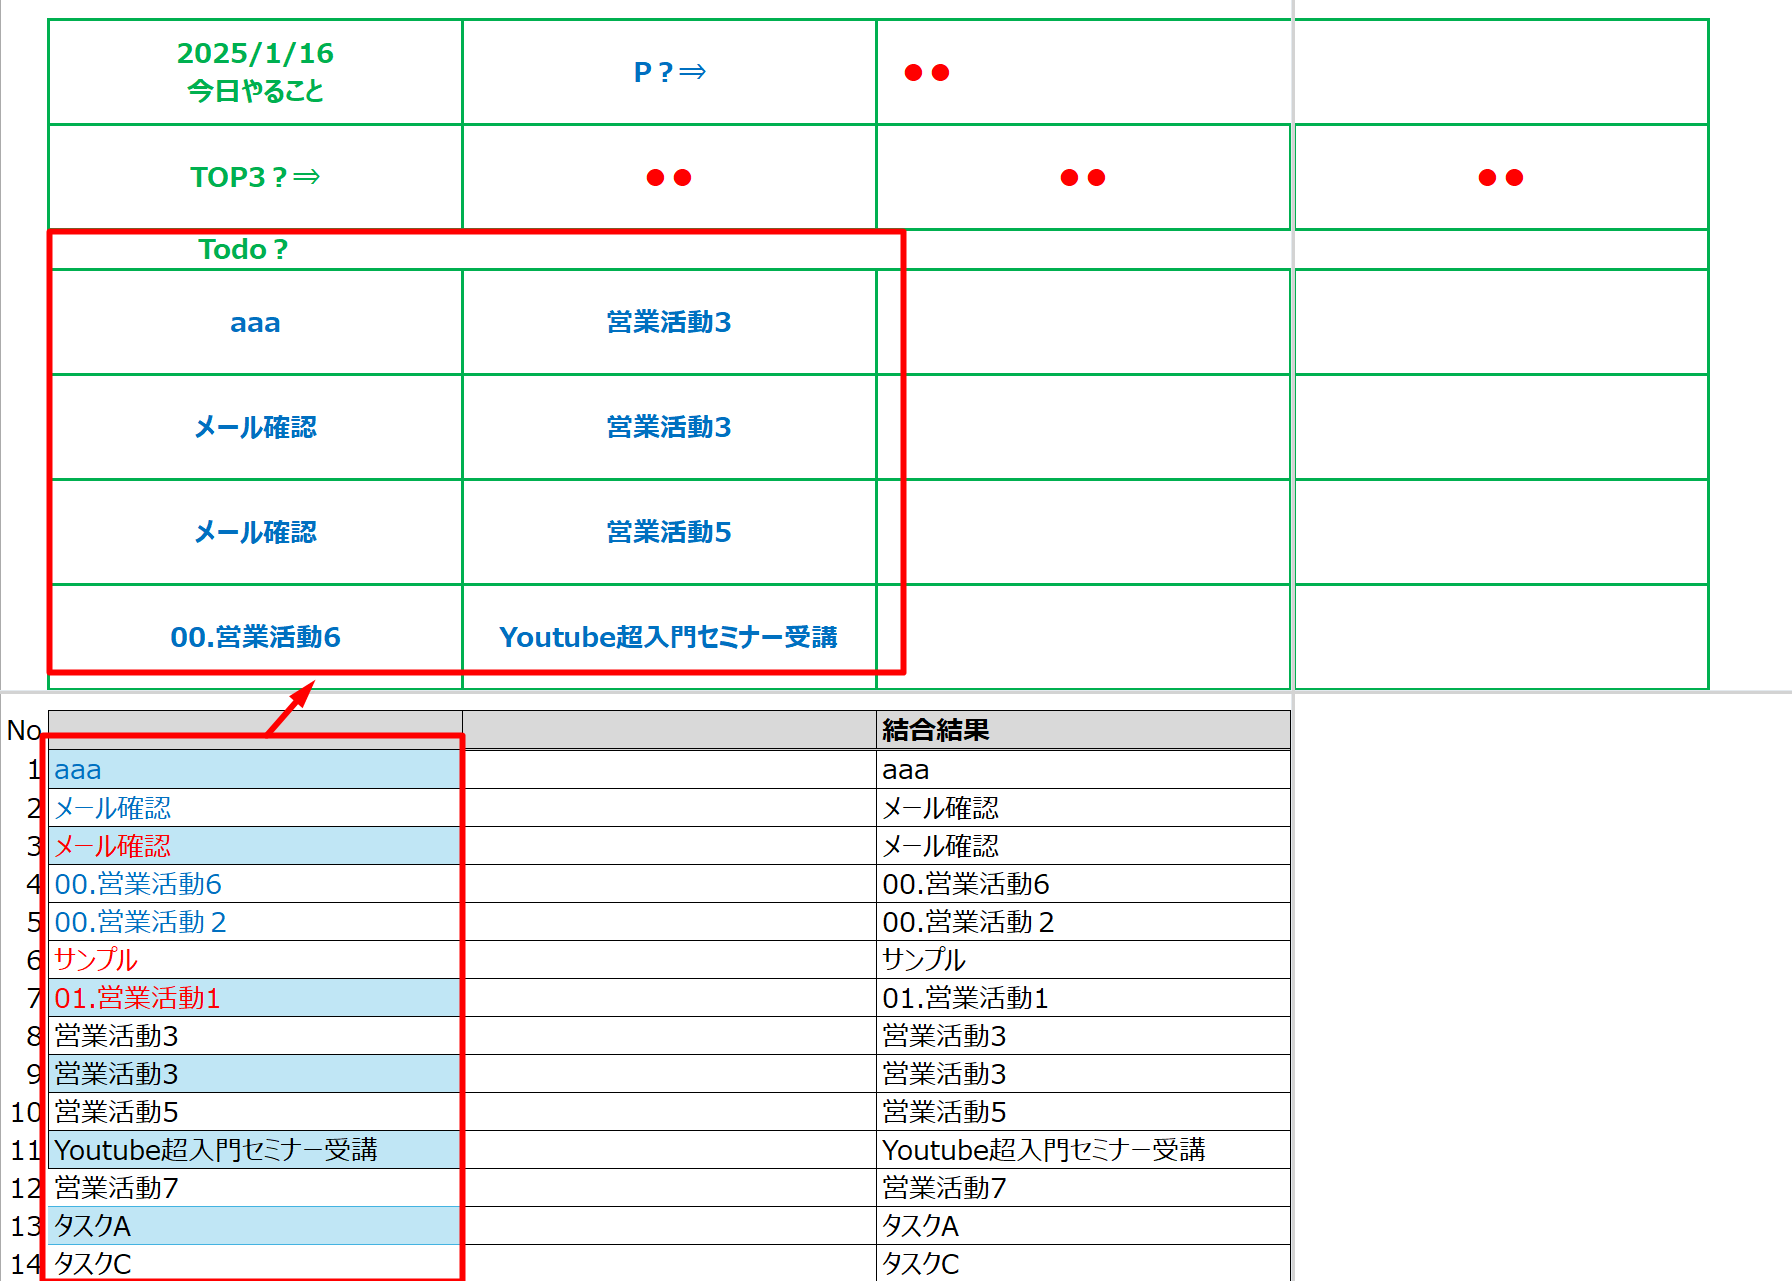Select the P?⇒ cell

click(669, 72)
